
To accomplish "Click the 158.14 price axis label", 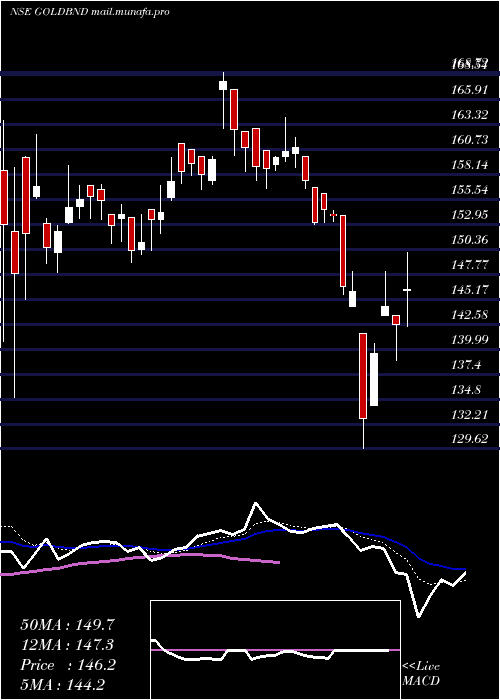I will click(469, 165).
